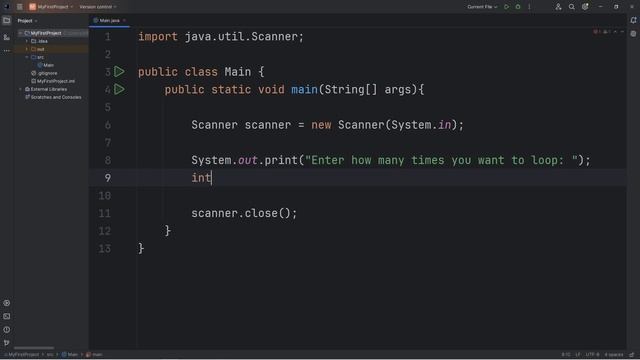Click line number 9 in the gutter
This screenshot has width=640, height=360.
pyautogui.click(x=107, y=178)
